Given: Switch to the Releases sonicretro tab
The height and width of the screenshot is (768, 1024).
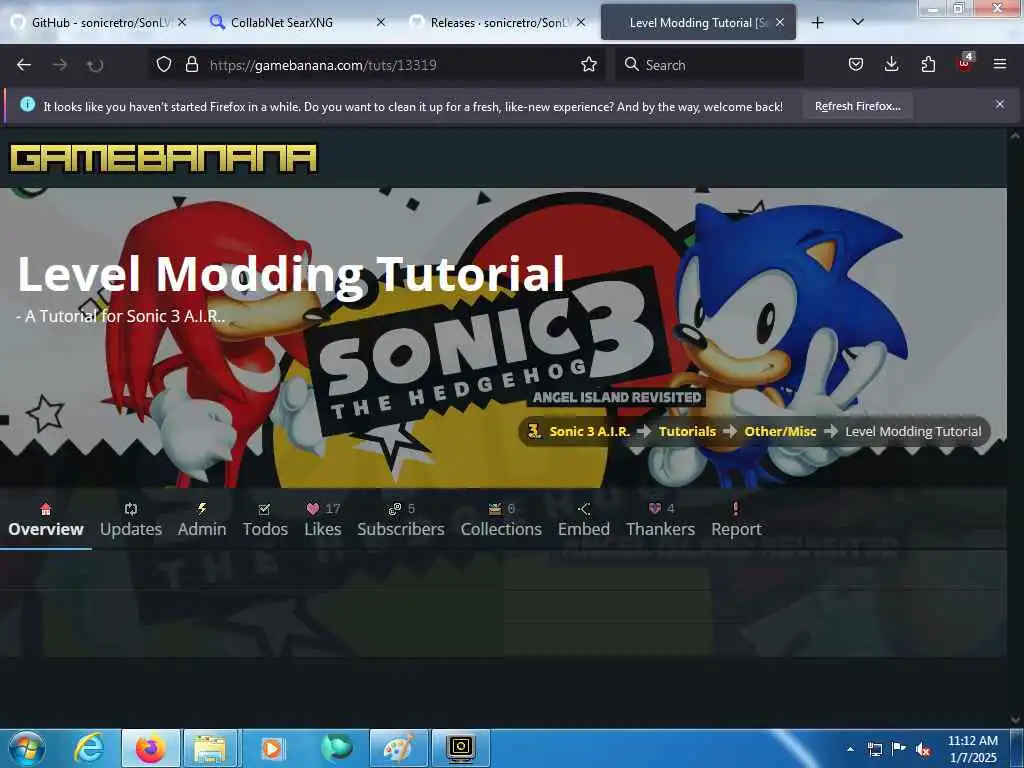Looking at the screenshot, I should coord(498,23).
